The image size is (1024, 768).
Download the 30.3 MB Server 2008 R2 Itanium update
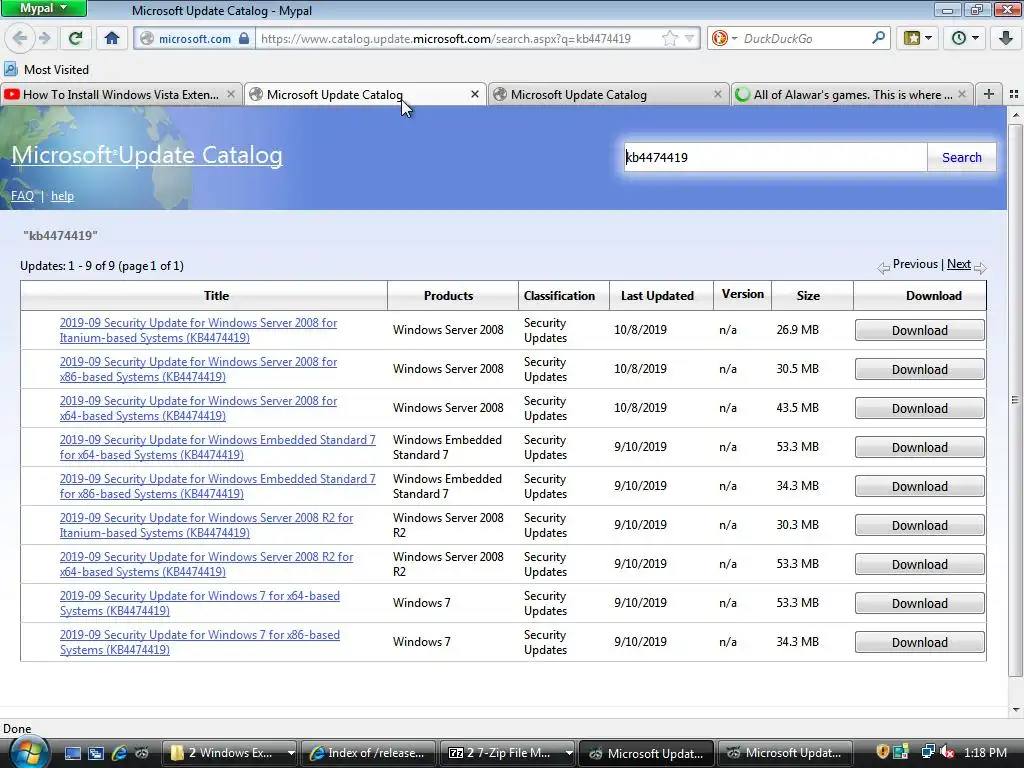point(920,526)
